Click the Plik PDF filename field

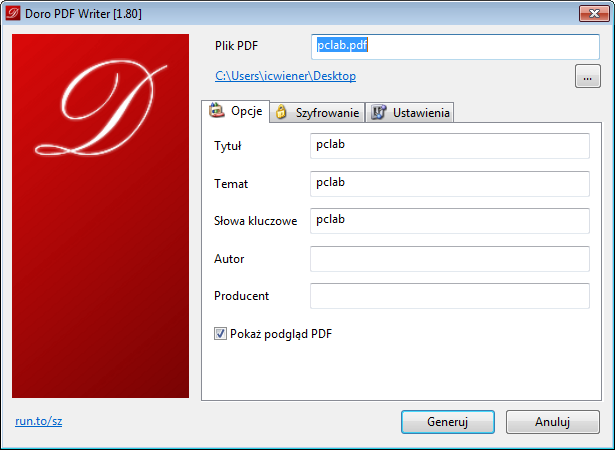(x=455, y=47)
